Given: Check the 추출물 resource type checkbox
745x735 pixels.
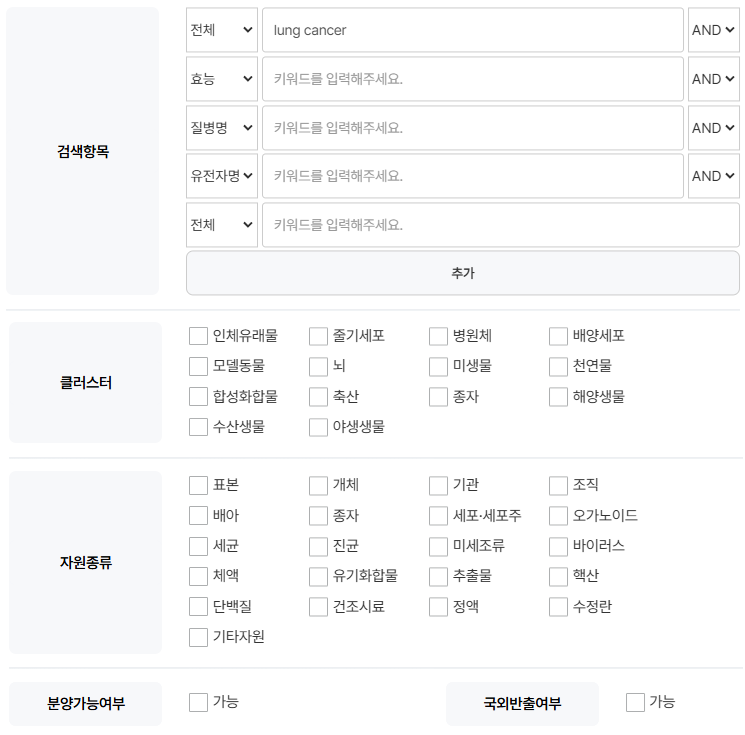Looking at the screenshot, I should 438,576.
